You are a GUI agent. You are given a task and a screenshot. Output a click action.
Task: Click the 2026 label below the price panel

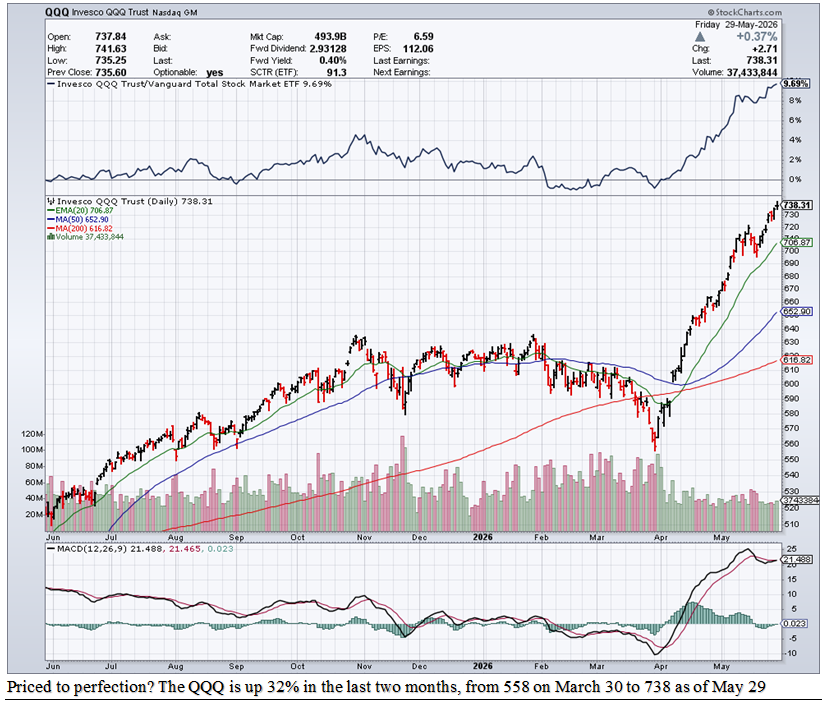point(483,537)
